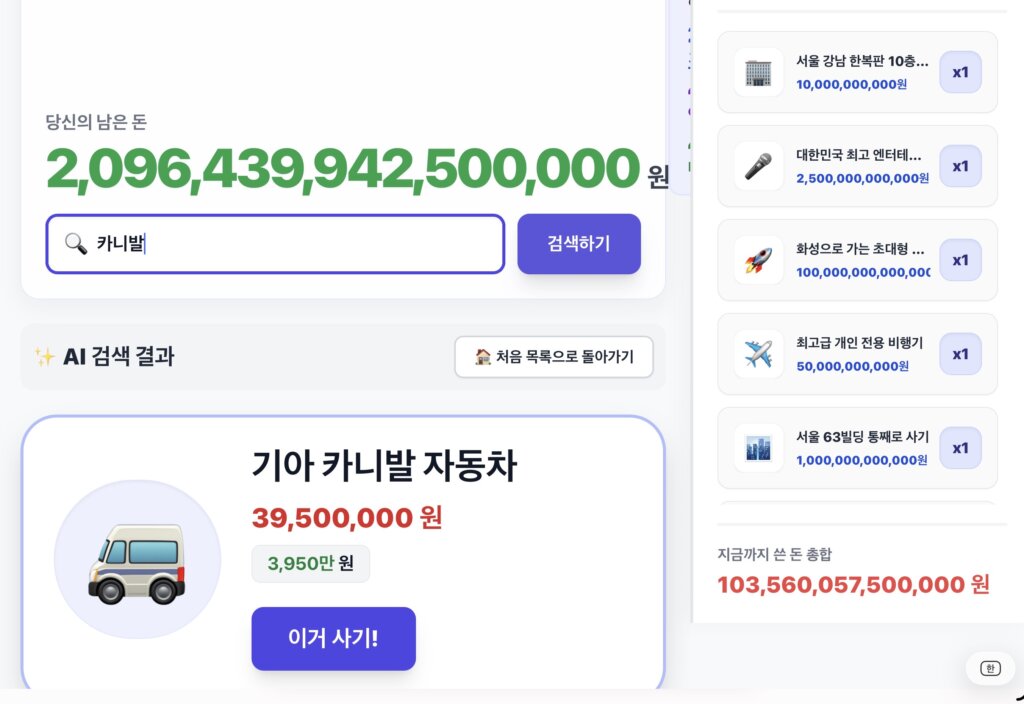Viewport: 1024px width, 704px height.
Task: Click x1 badge on private airplane item
Action: pos(960,355)
